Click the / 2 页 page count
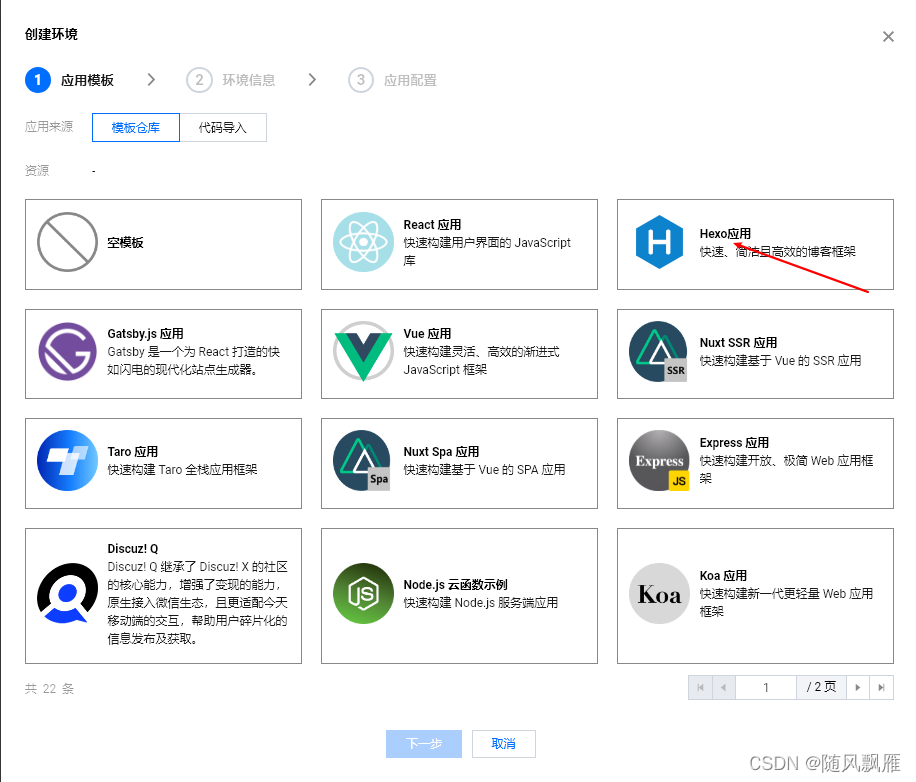Viewport: 916px width, 782px height. 821,687
